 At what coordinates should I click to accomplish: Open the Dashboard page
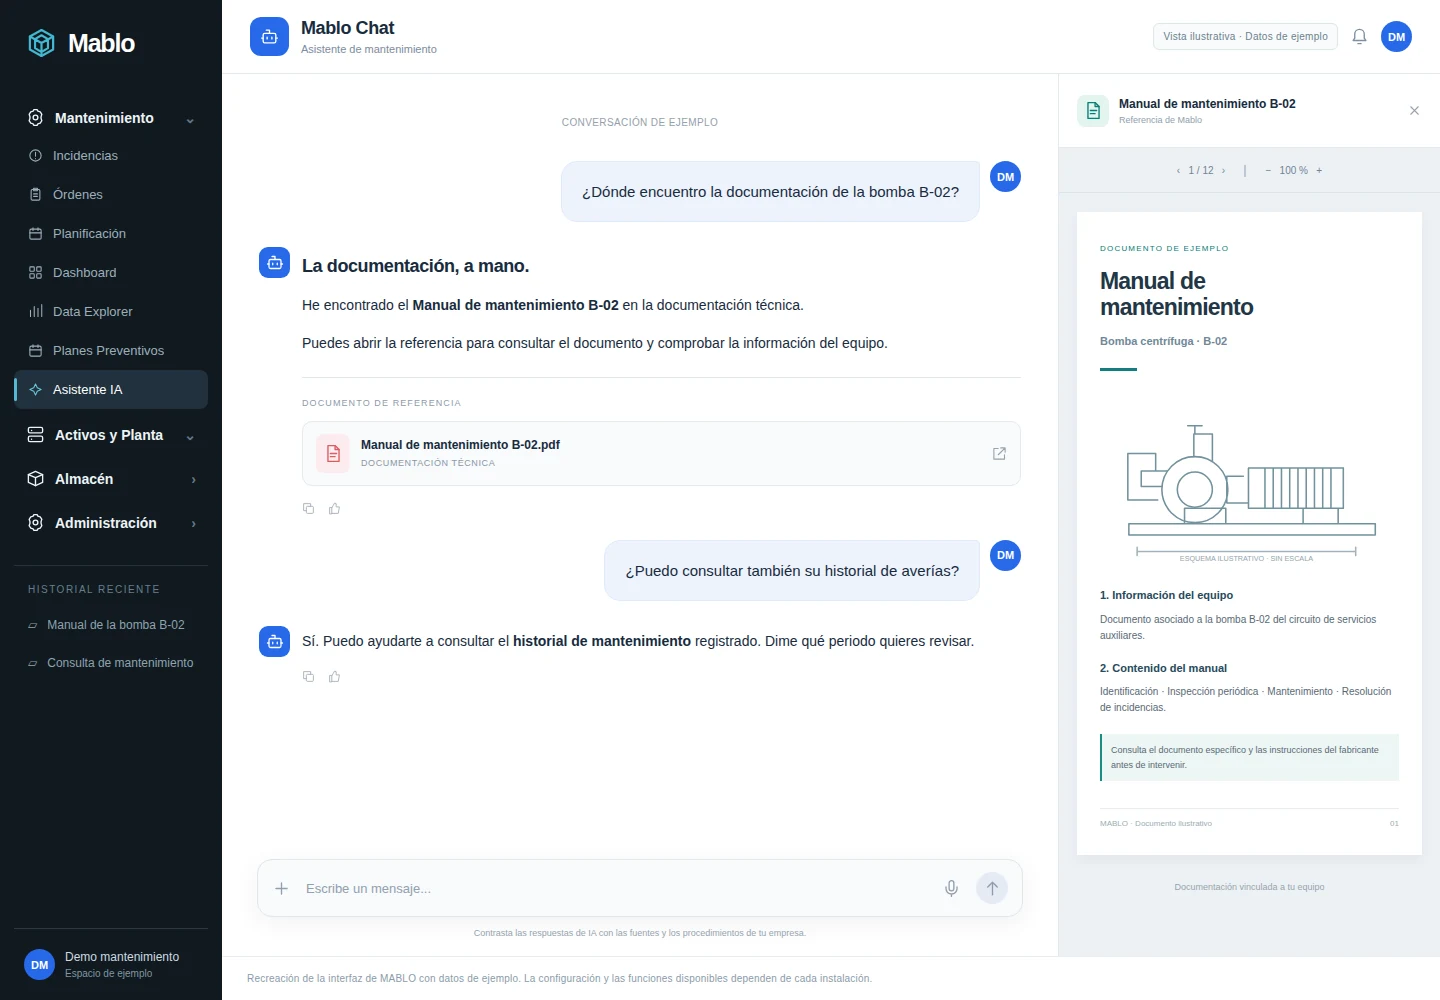tap(111, 273)
